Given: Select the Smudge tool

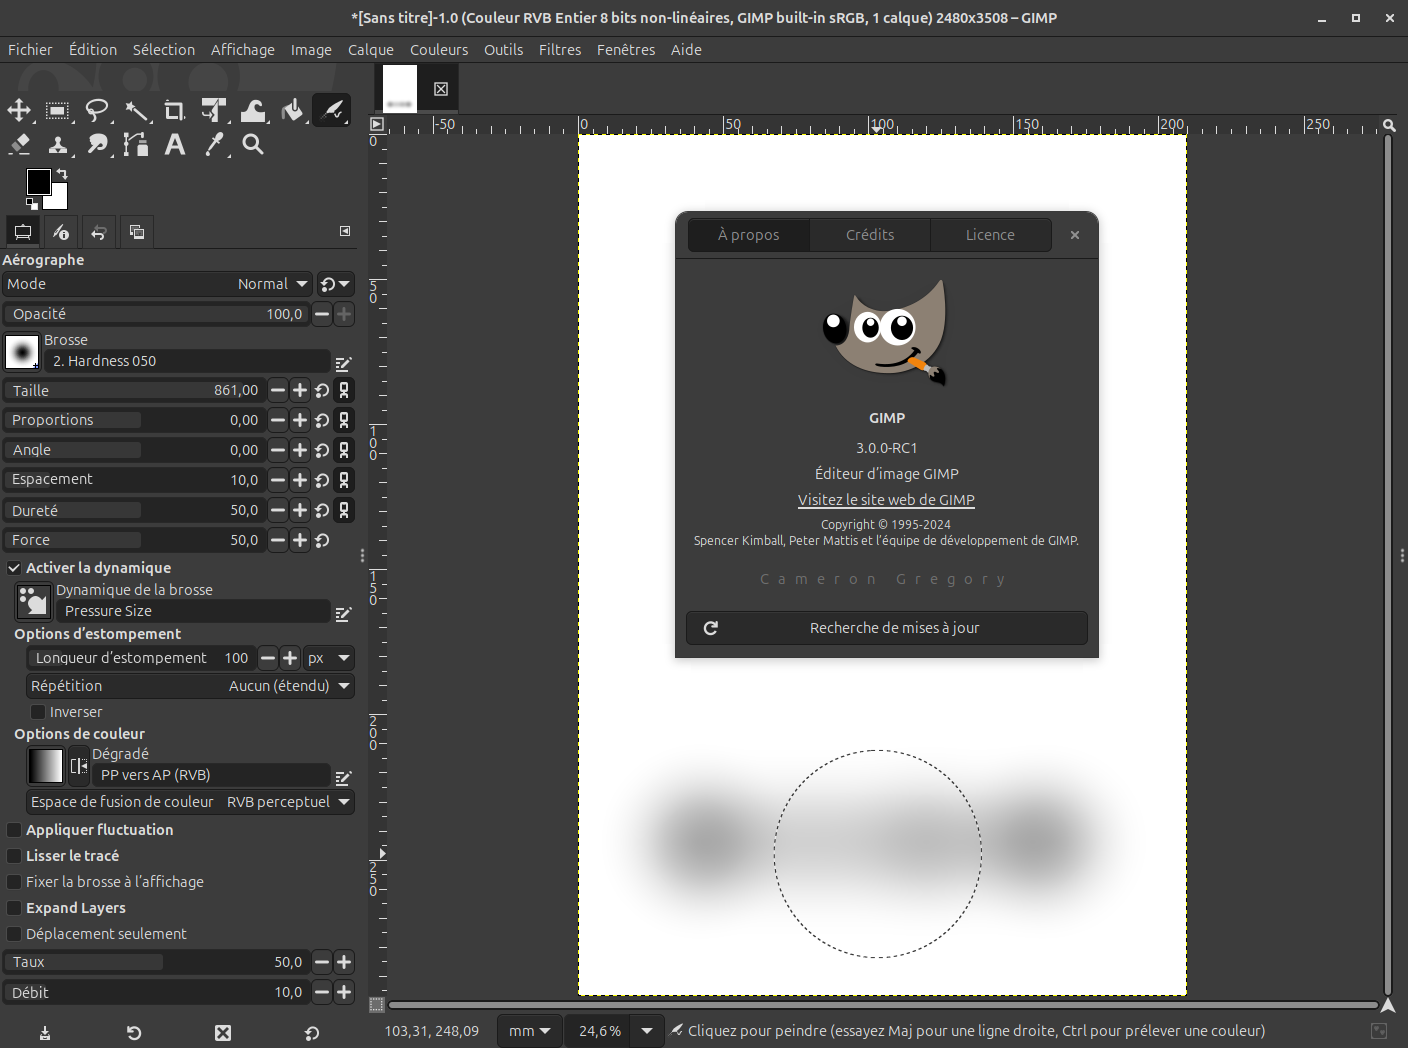Looking at the screenshot, I should click(97, 145).
